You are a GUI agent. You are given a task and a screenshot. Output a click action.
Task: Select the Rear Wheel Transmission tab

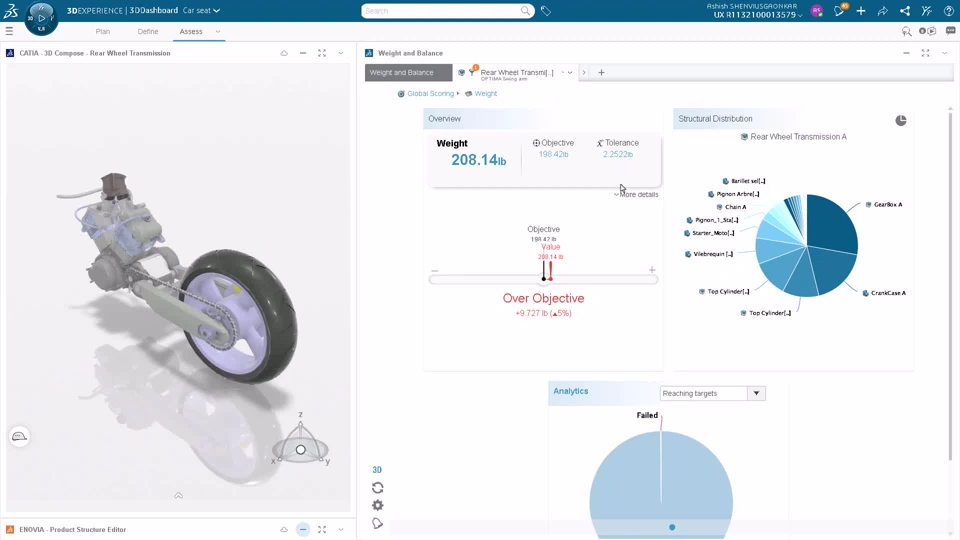click(x=516, y=72)
